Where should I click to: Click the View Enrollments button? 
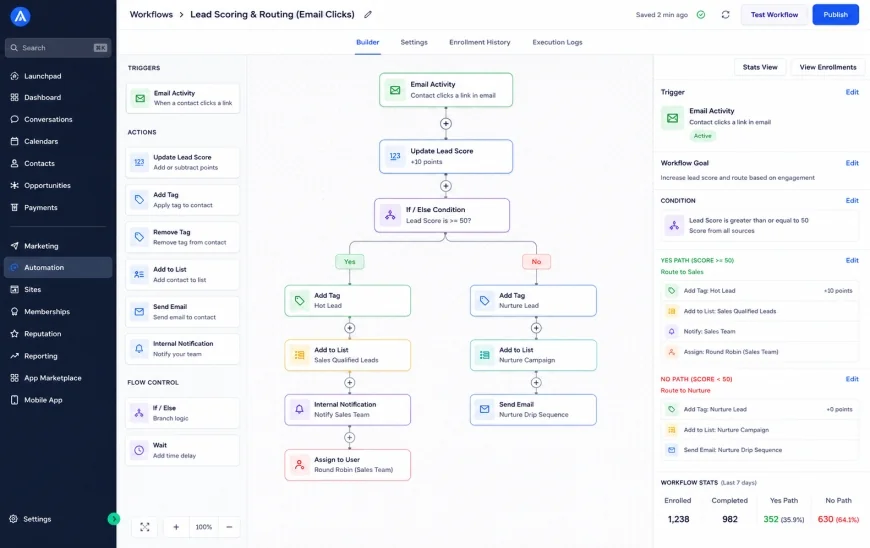828,67
